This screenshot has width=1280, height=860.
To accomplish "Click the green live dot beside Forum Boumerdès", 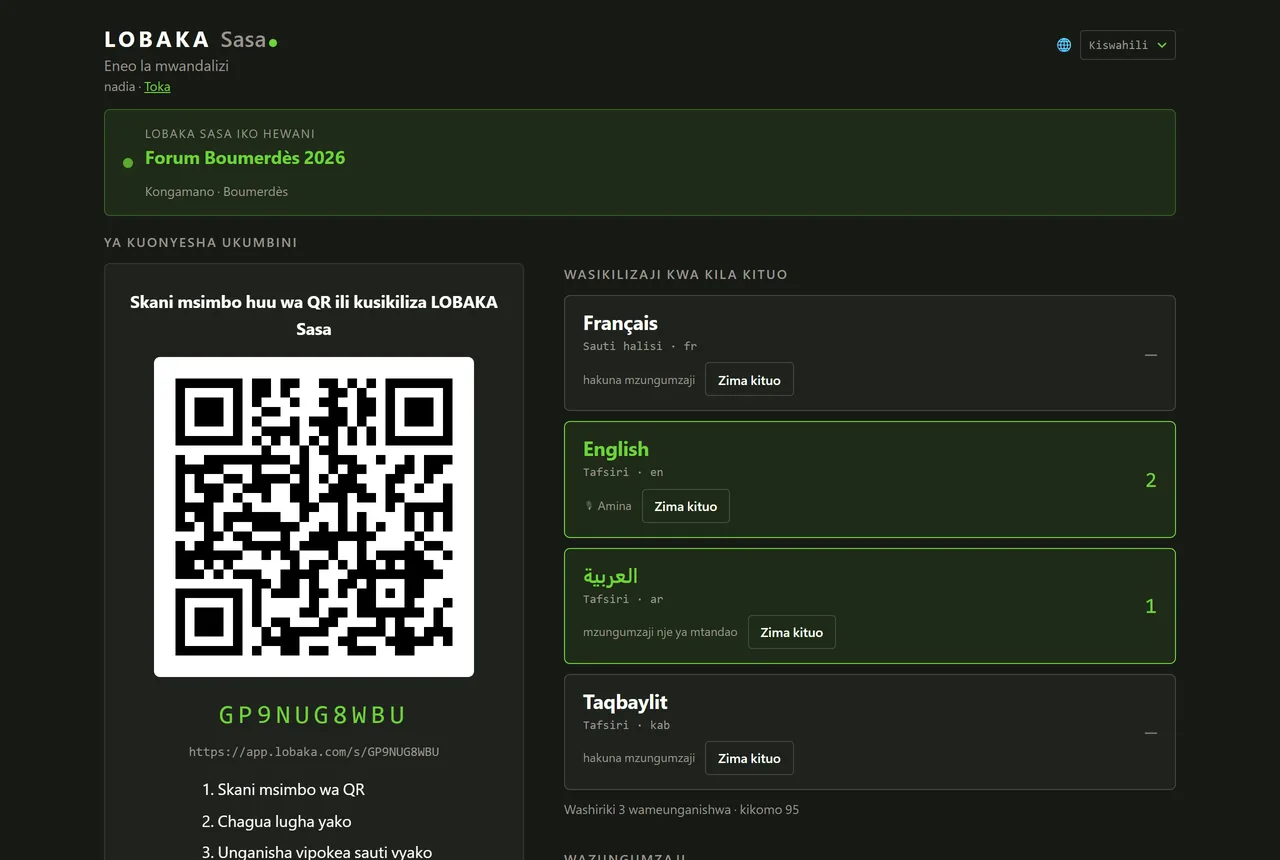I will [x=128, y=163].
